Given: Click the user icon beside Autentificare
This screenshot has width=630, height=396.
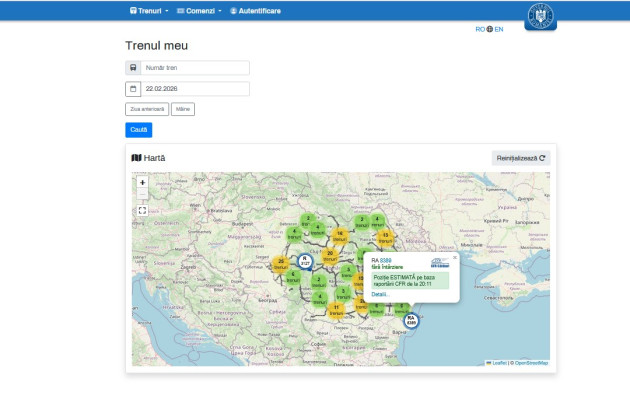Looking at the screenshot, I should (x=233, y=11).
